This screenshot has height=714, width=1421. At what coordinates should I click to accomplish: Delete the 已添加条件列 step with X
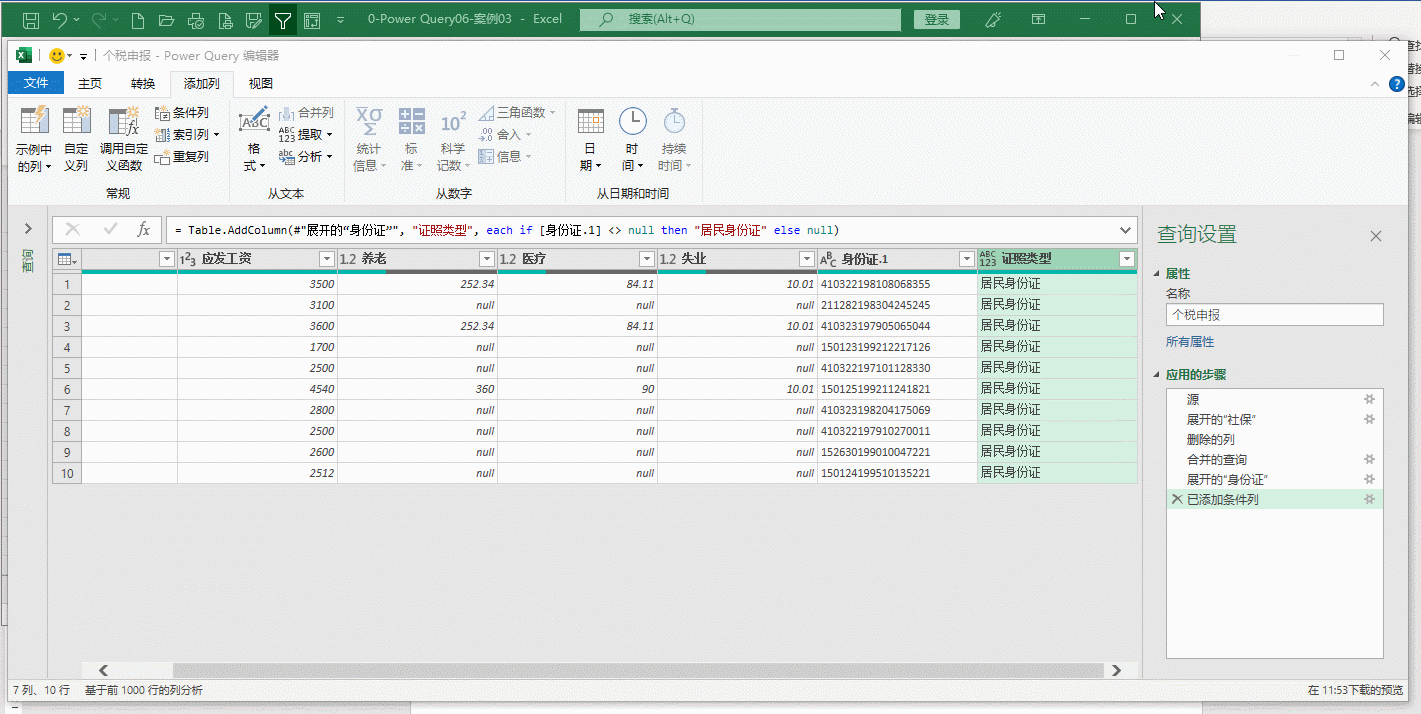coord(1176,500)
